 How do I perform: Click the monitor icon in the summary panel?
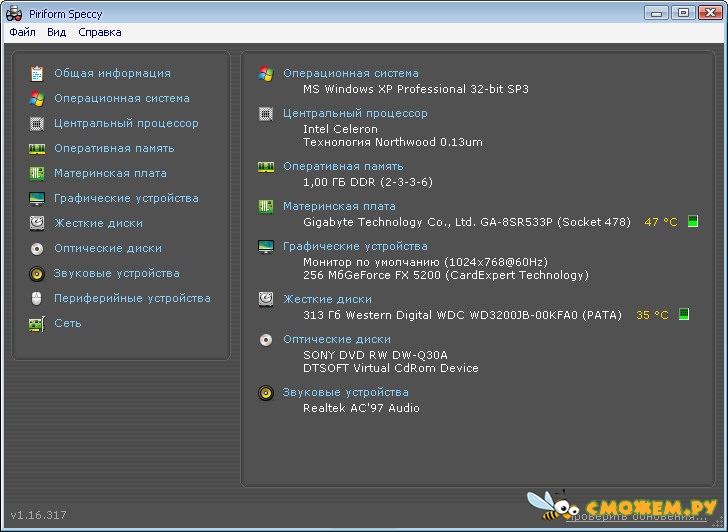266,247
